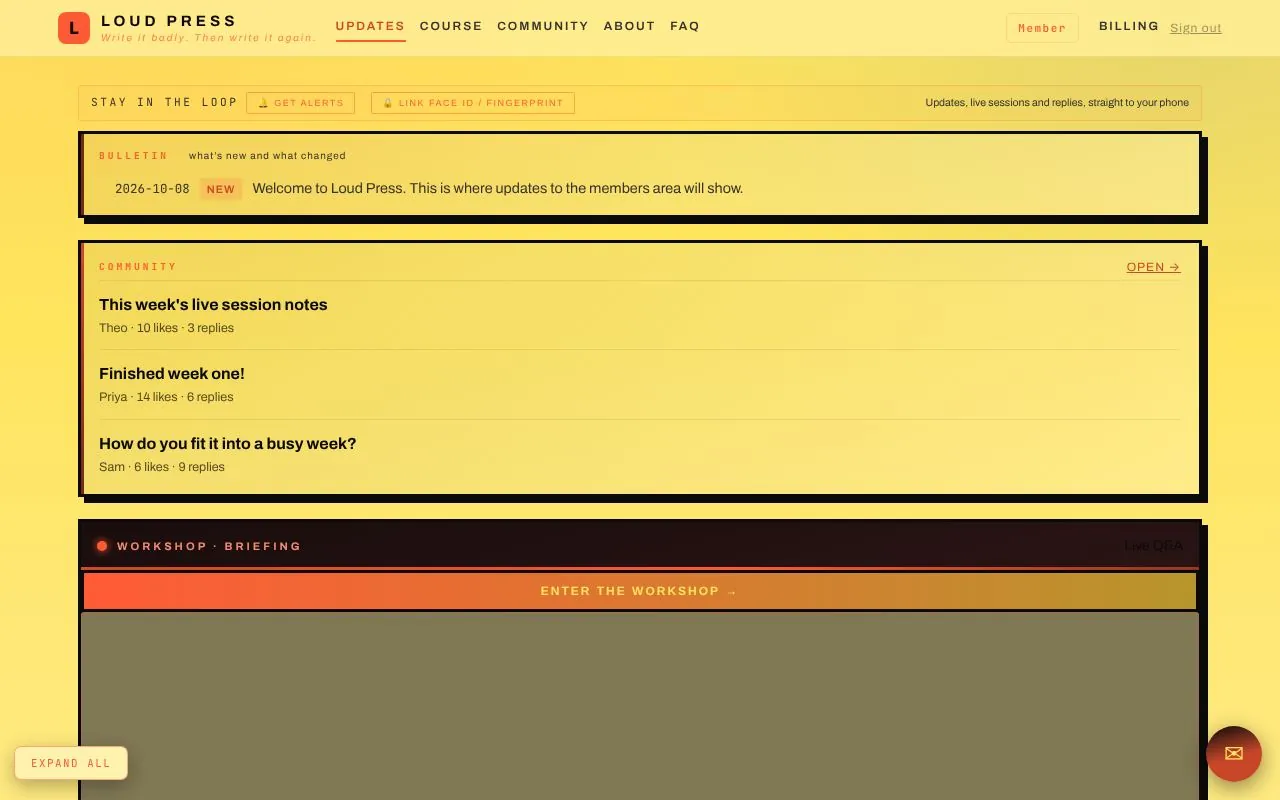Viewport: 1280px width, 800px height.
Task: Open the Updates nav tab
Action: 370,26
